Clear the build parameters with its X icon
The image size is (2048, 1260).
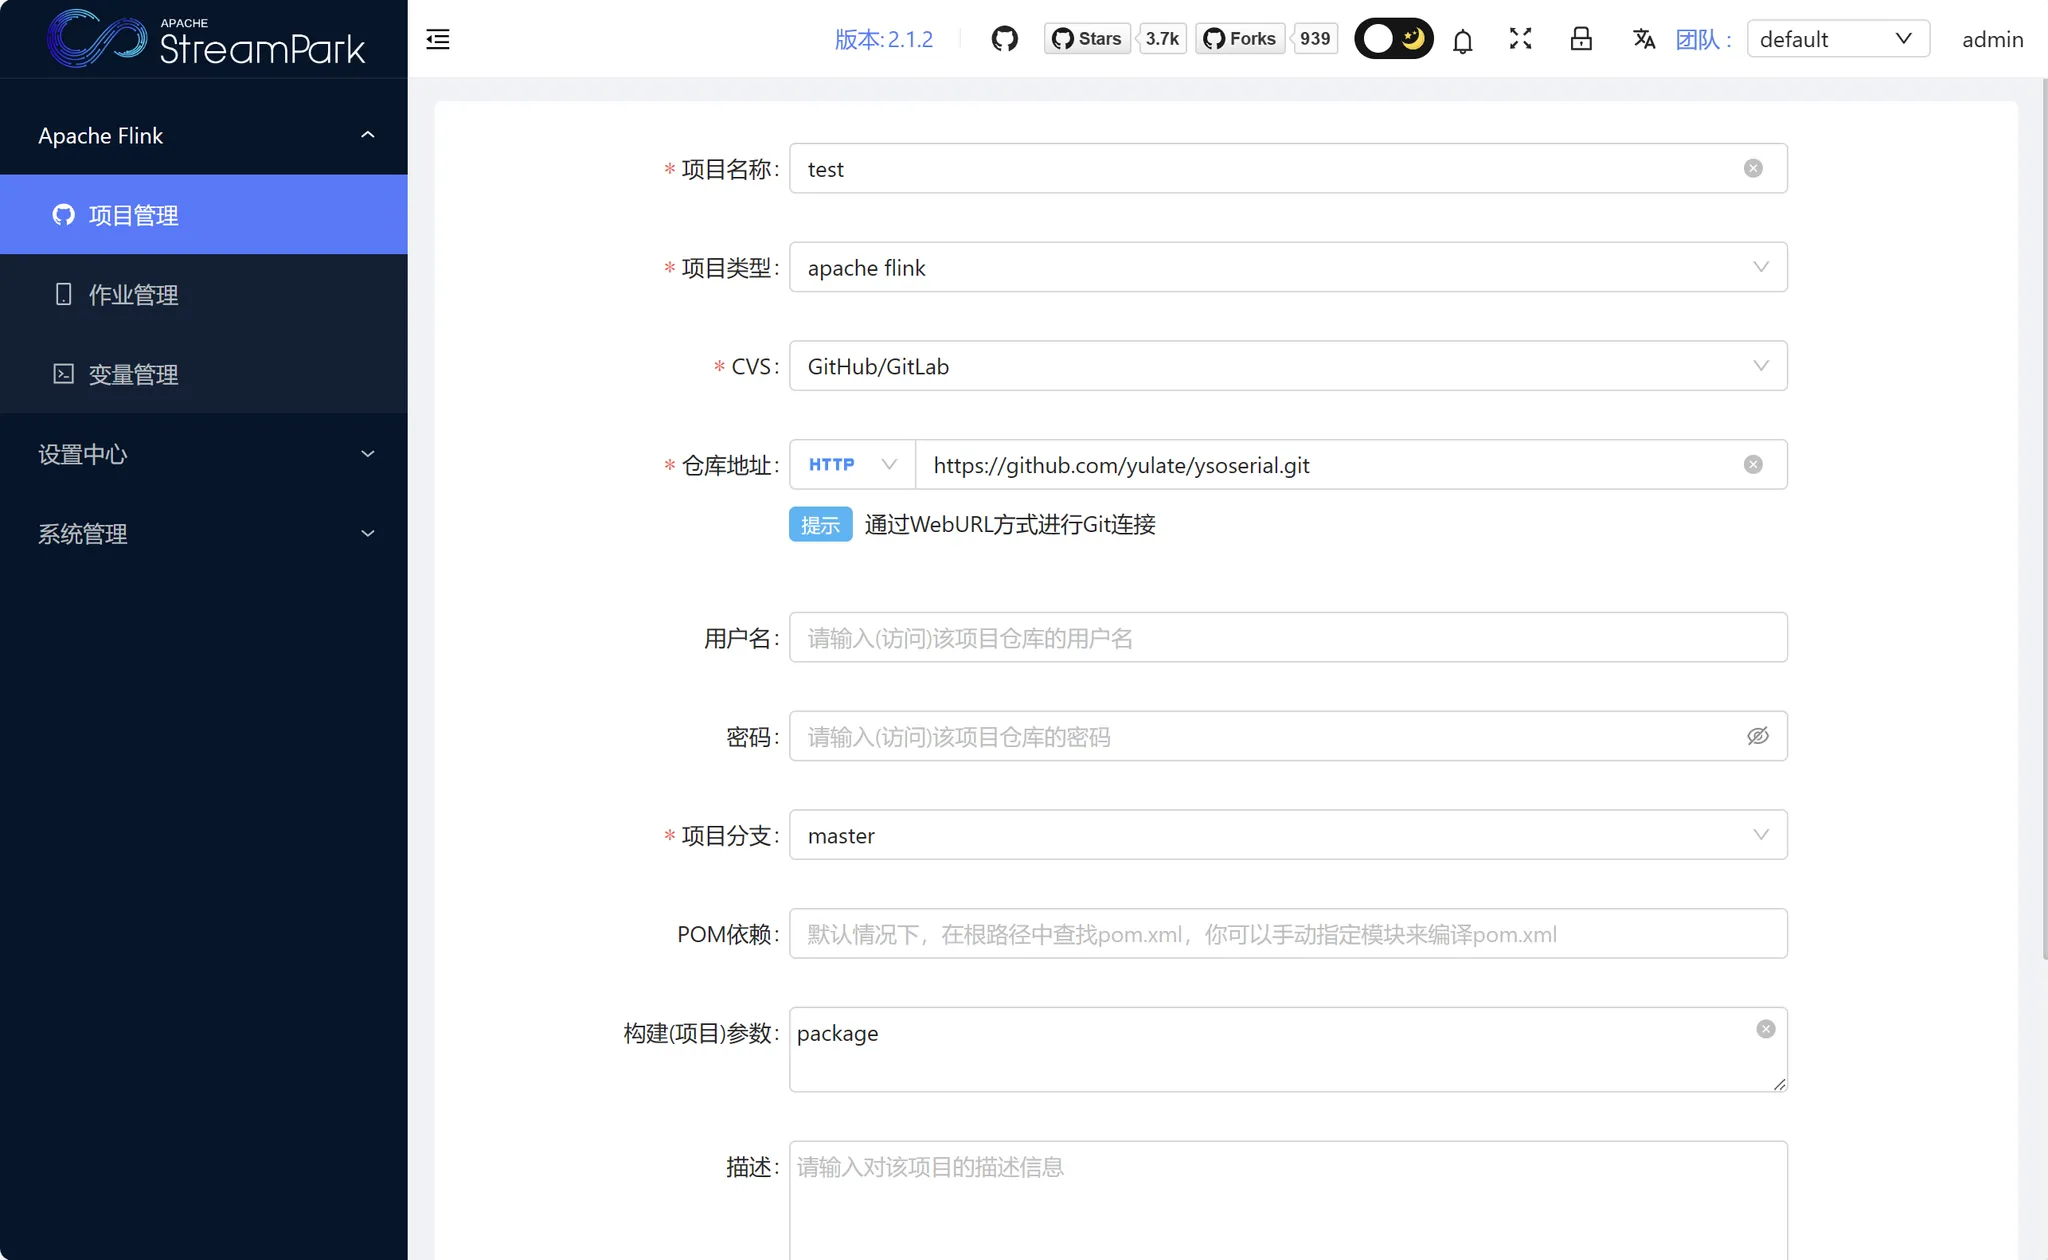[x=1766, y=1029]
